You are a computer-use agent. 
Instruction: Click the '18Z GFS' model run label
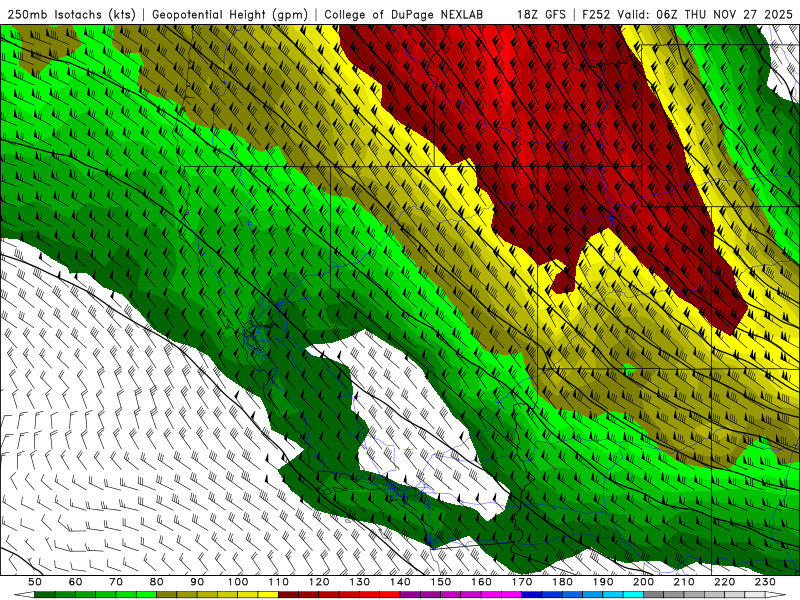541,14
